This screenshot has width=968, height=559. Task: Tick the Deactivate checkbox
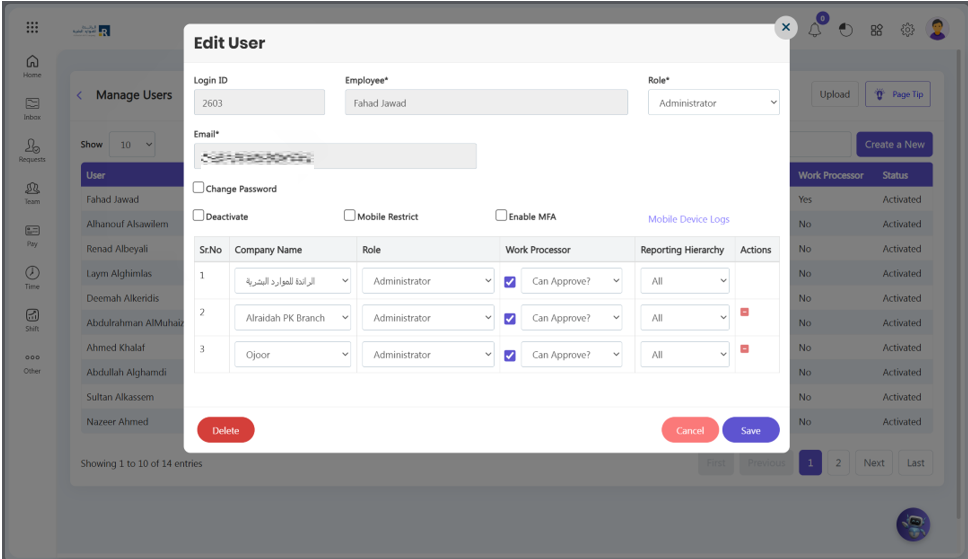pos(199,216)
